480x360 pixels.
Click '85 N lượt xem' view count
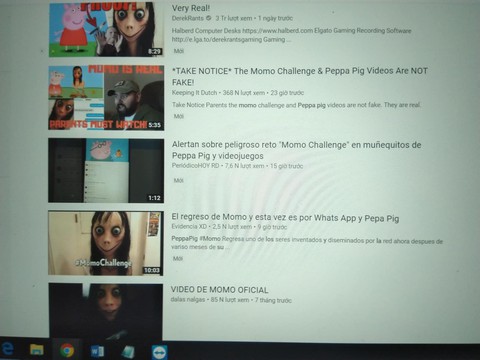coord(230,300)
